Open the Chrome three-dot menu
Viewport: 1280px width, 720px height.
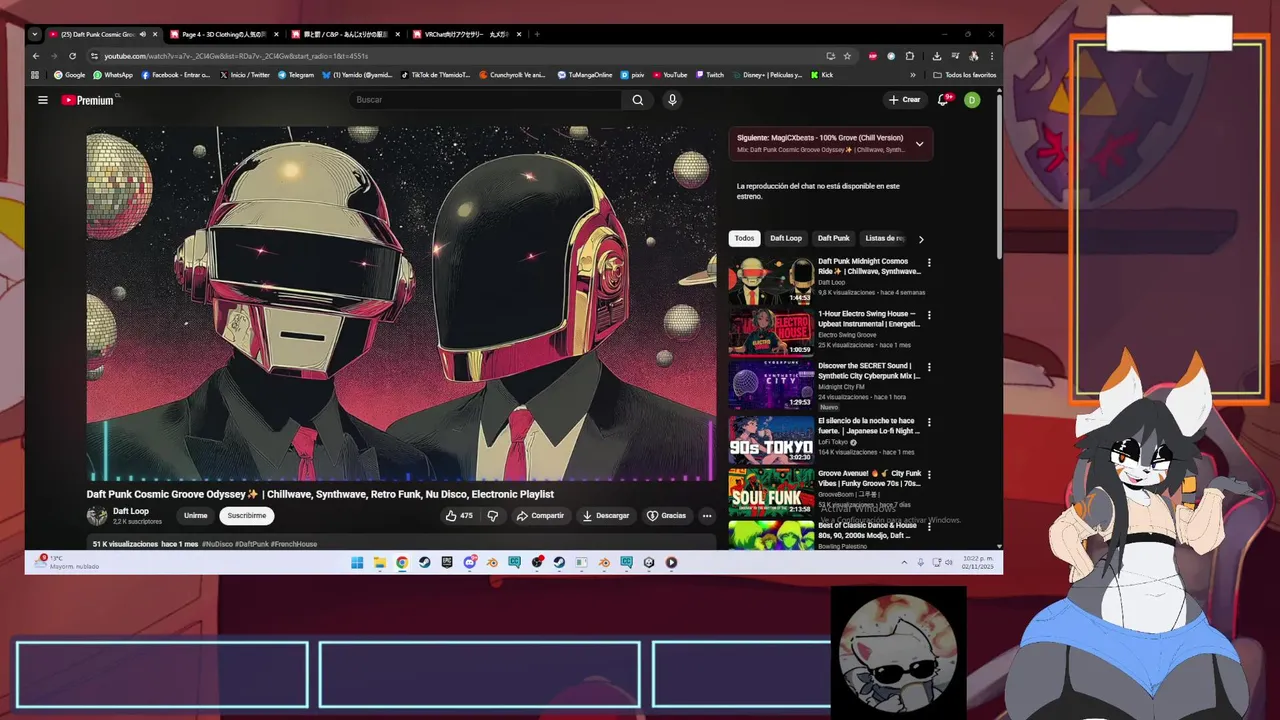992,56
